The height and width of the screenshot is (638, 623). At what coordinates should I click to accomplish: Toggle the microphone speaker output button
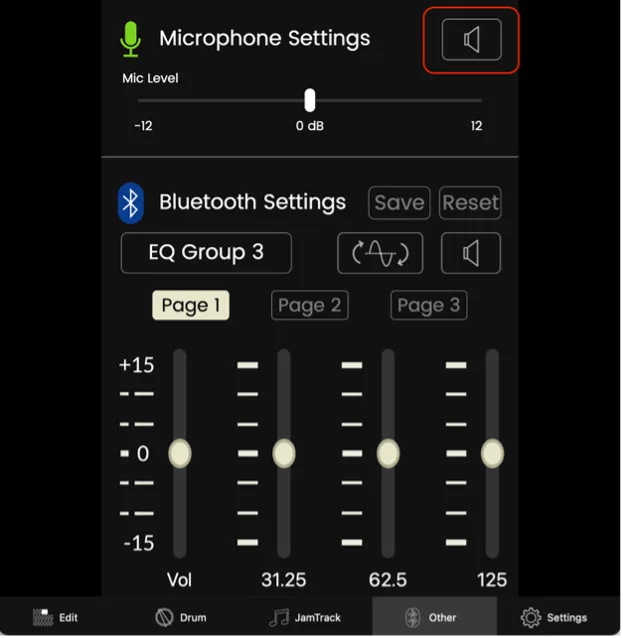point(472,40)
